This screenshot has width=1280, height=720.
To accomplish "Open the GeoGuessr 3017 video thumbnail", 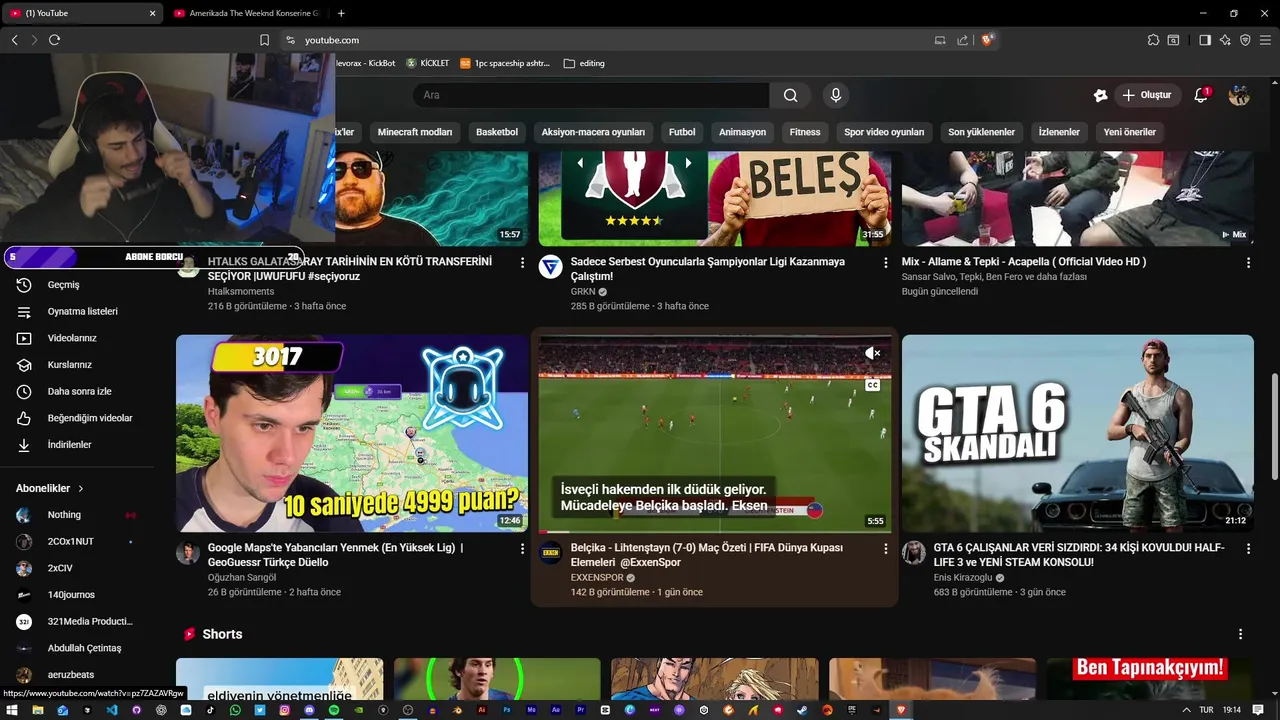I will [x=352, y=433].
